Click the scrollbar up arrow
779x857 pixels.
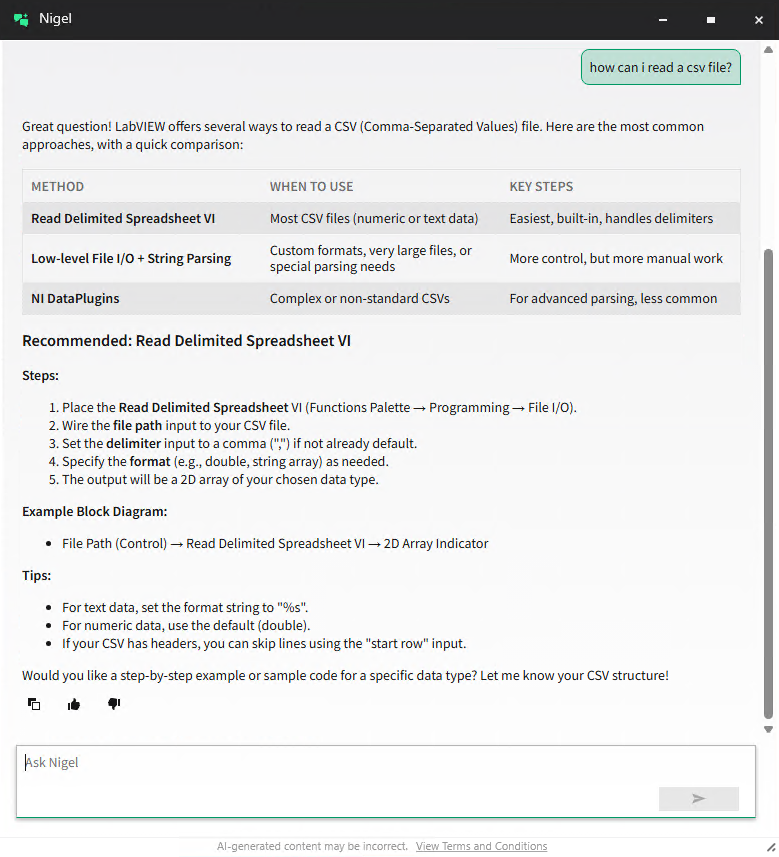point(768,50)
